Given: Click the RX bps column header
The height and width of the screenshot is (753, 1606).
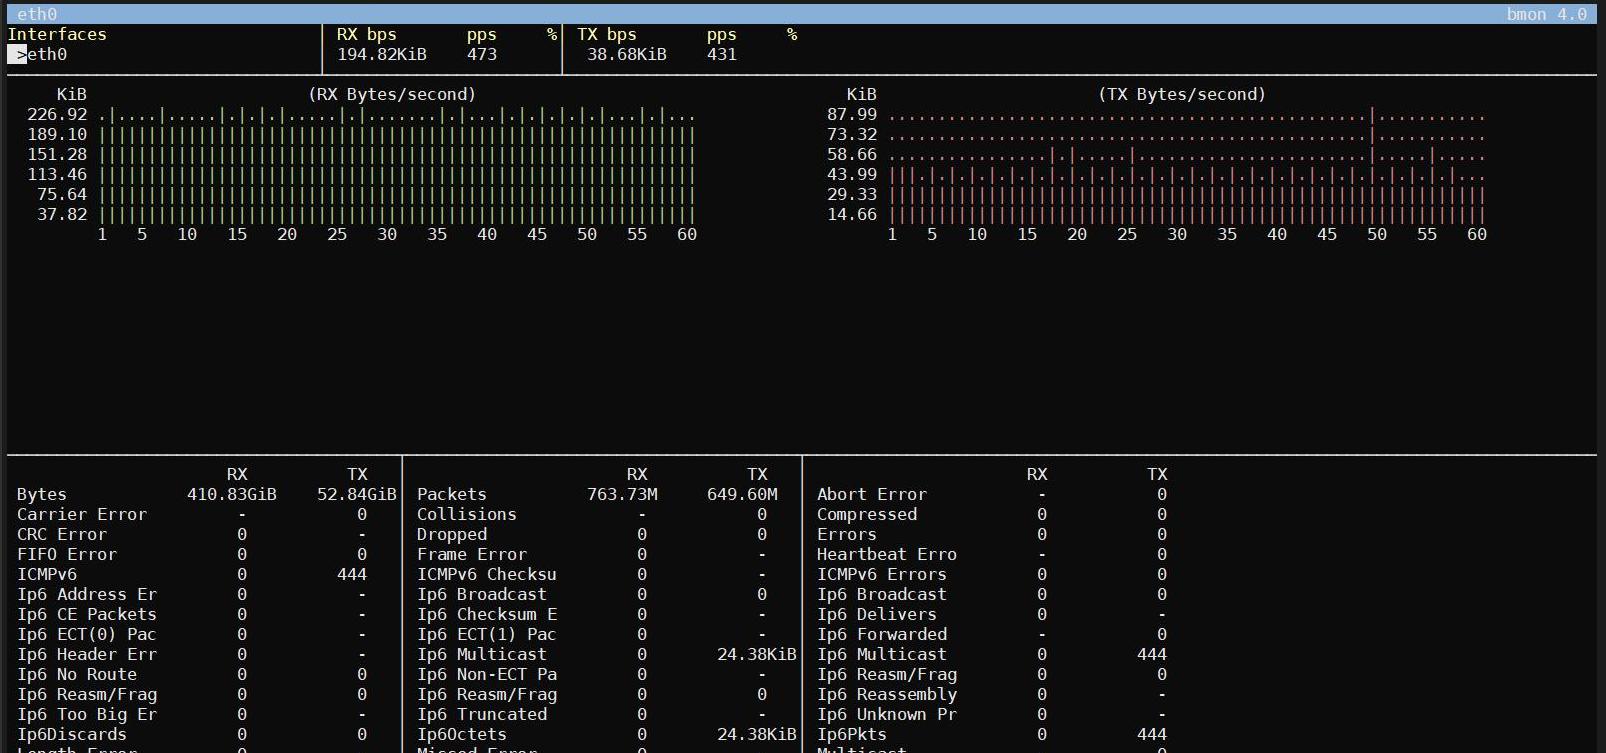Looking at the screenshot, I should point(367,34).
